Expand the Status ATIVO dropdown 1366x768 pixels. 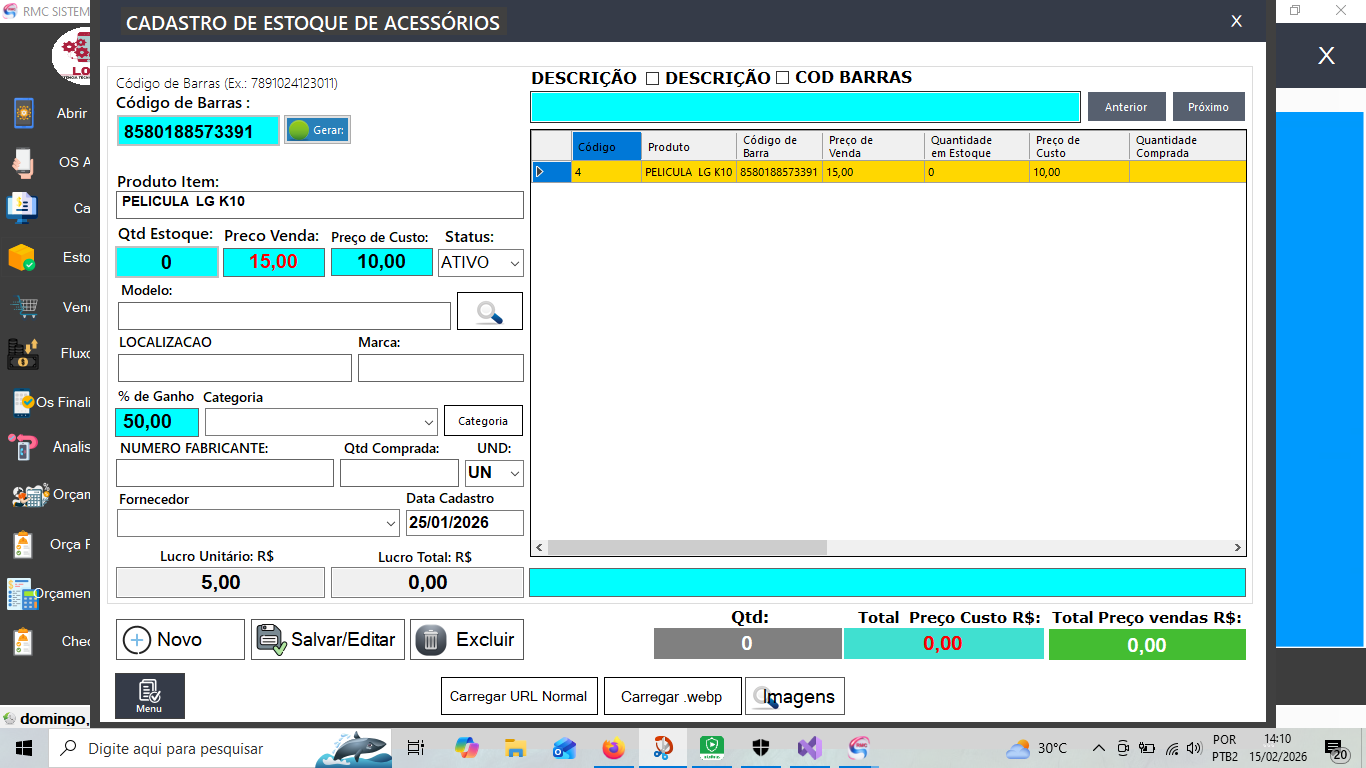pyautogui.click(x=481, y=263)
